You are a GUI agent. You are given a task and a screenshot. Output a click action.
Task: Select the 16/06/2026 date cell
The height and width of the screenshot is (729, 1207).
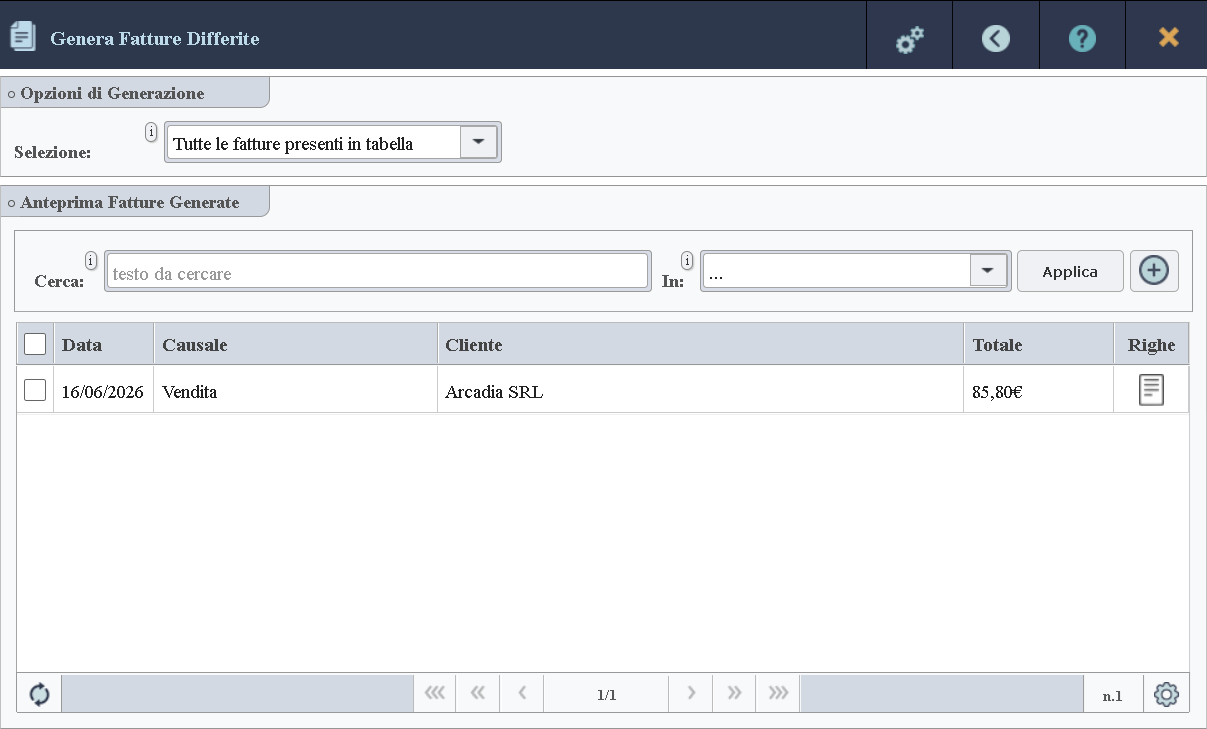(x=103, y=391)
